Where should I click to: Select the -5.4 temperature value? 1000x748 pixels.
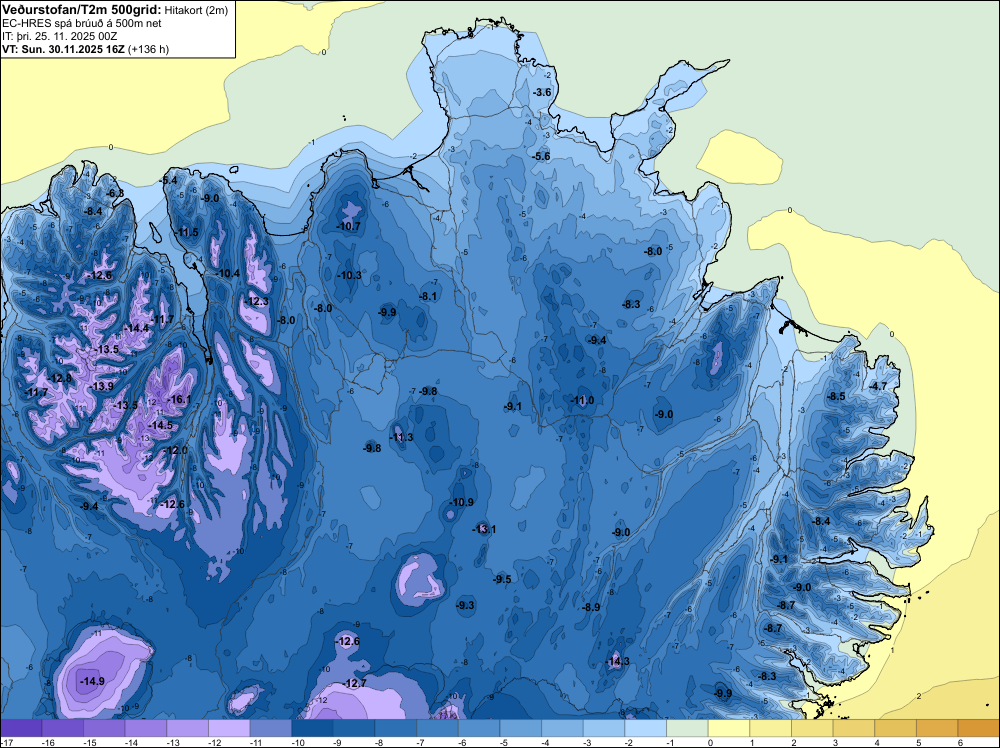(x=169, y=180)
